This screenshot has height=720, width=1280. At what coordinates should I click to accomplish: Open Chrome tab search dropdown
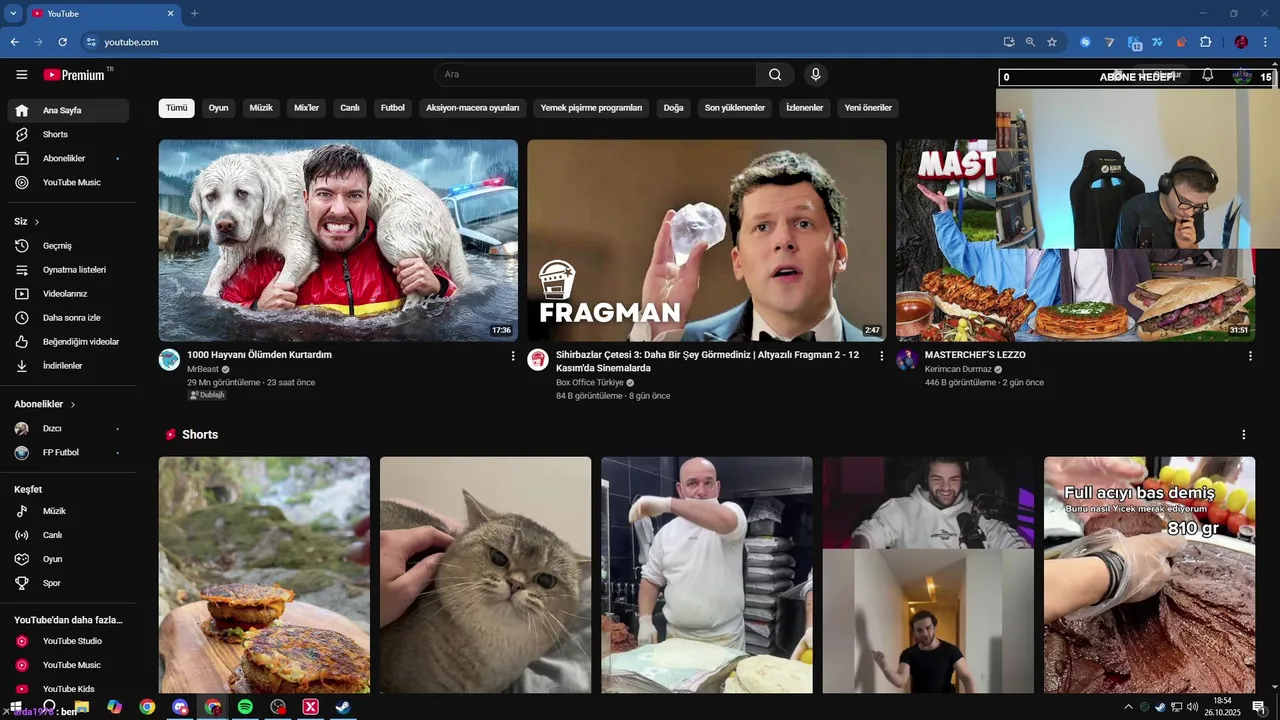click(13, 13)
